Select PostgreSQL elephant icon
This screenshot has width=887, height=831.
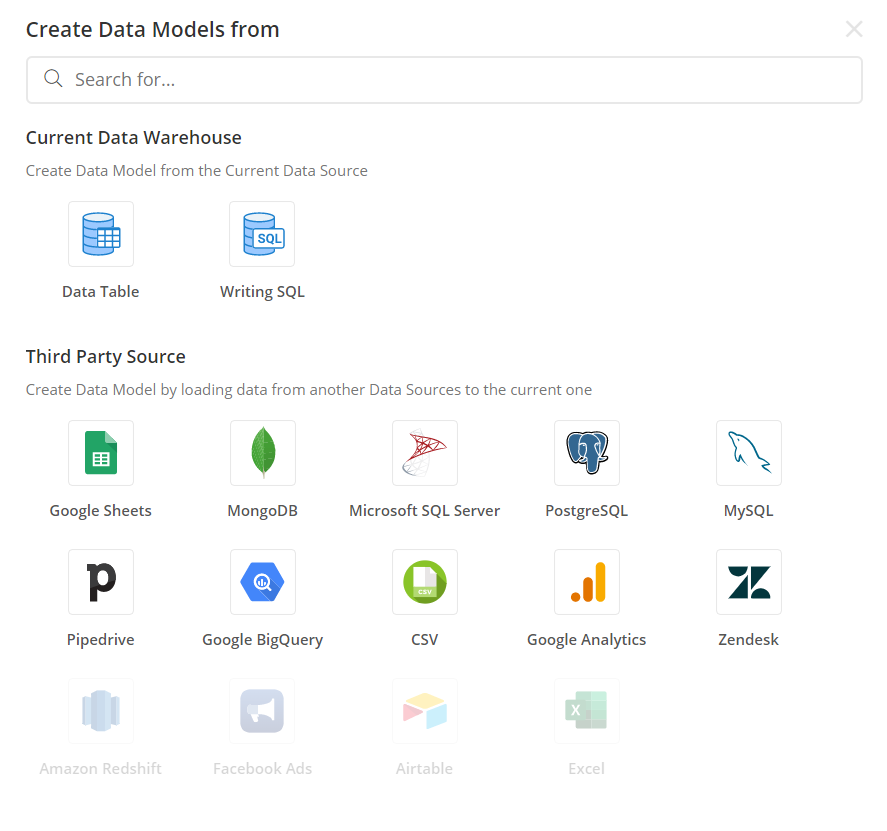click(587, 453)
